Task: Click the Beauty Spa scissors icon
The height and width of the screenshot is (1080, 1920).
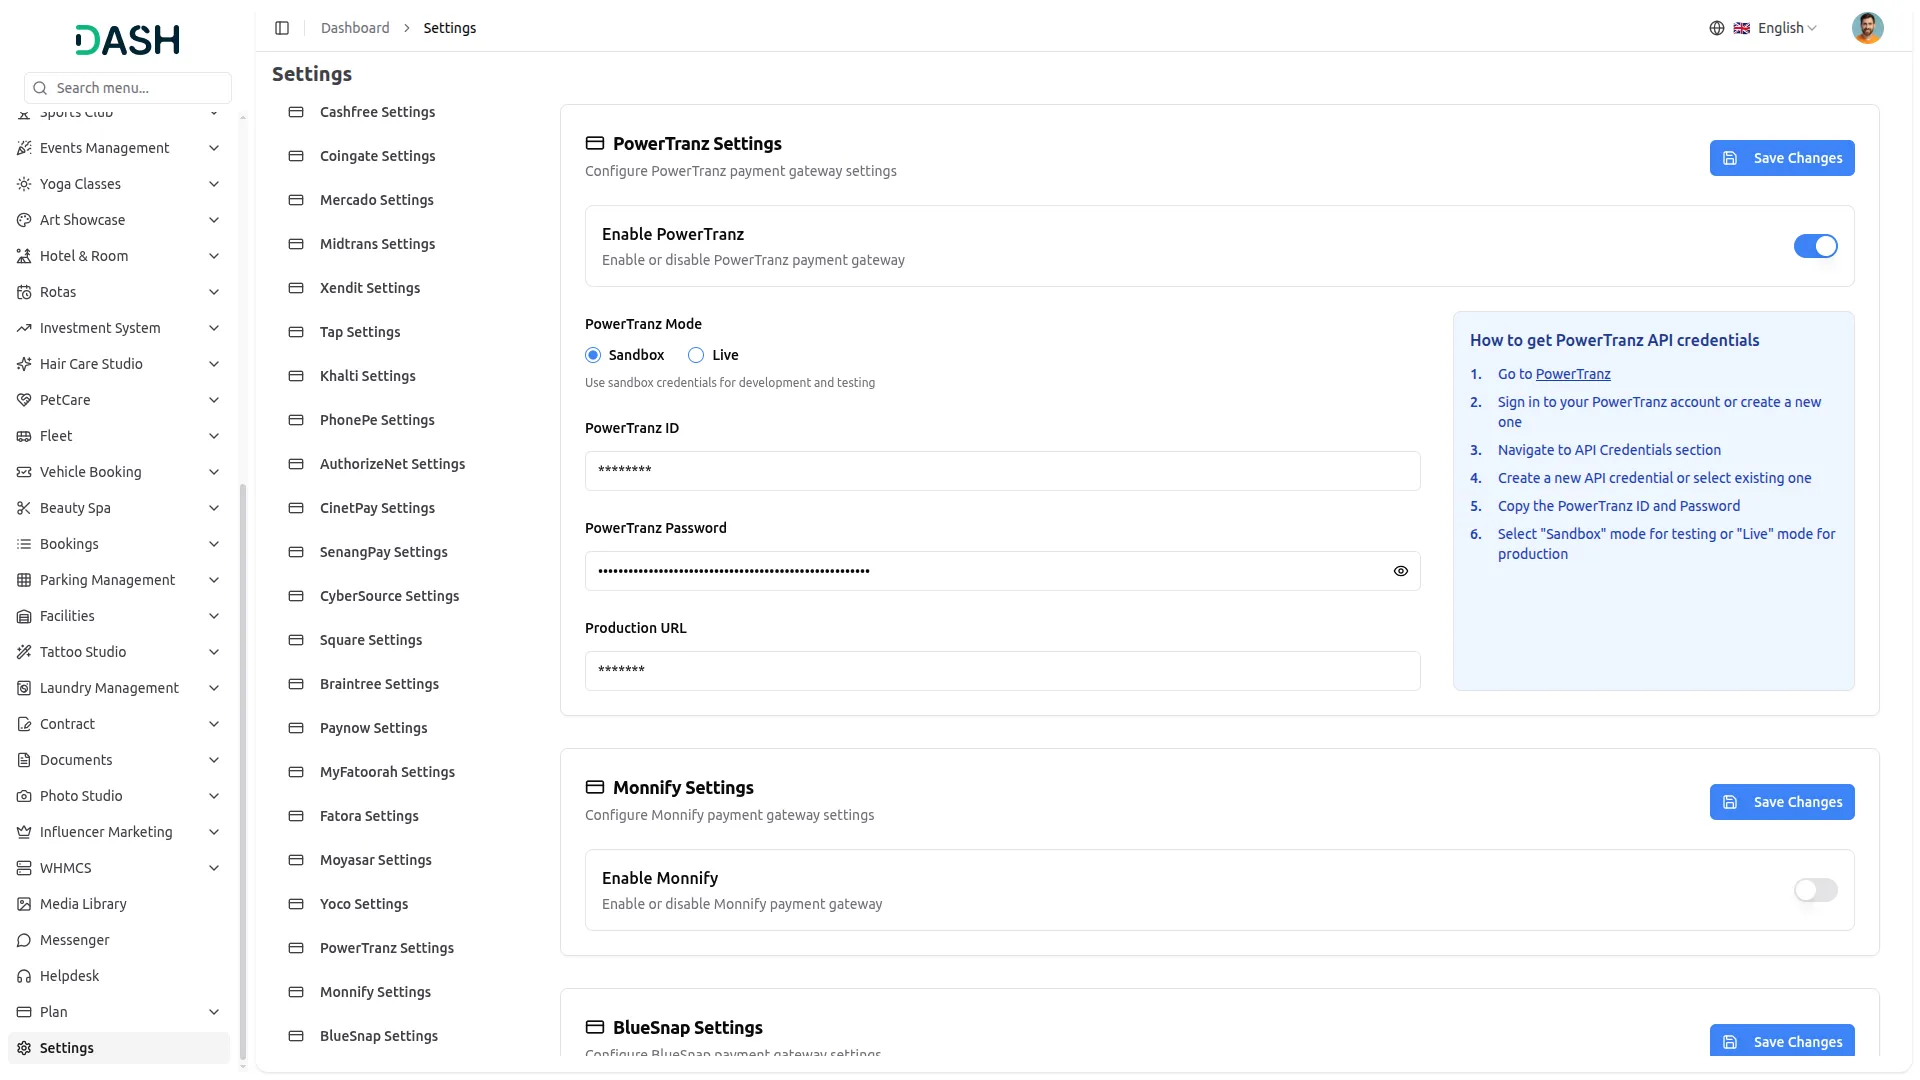Action: pyautogui.click(x=24, y=508)
